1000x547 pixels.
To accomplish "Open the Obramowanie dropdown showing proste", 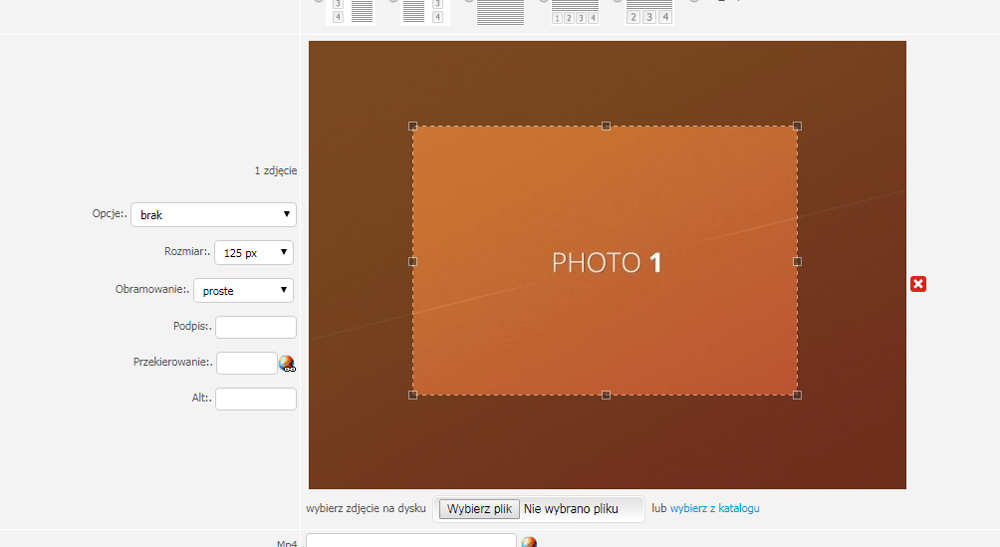I will click(x=244, y=291).
